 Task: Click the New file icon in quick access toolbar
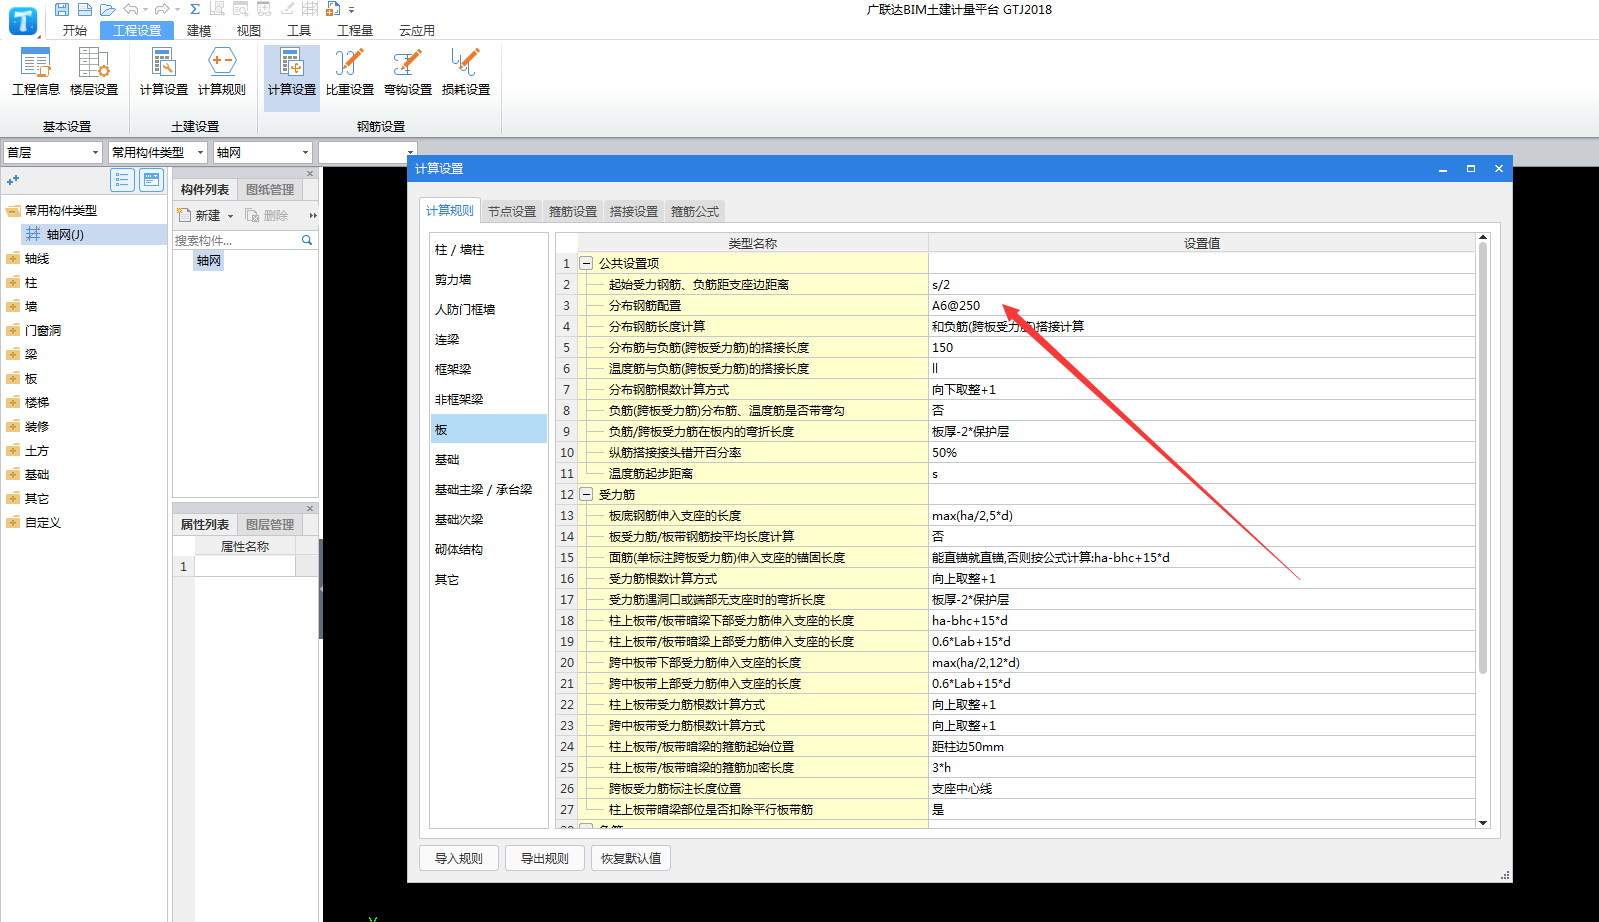tap(85, 9)
